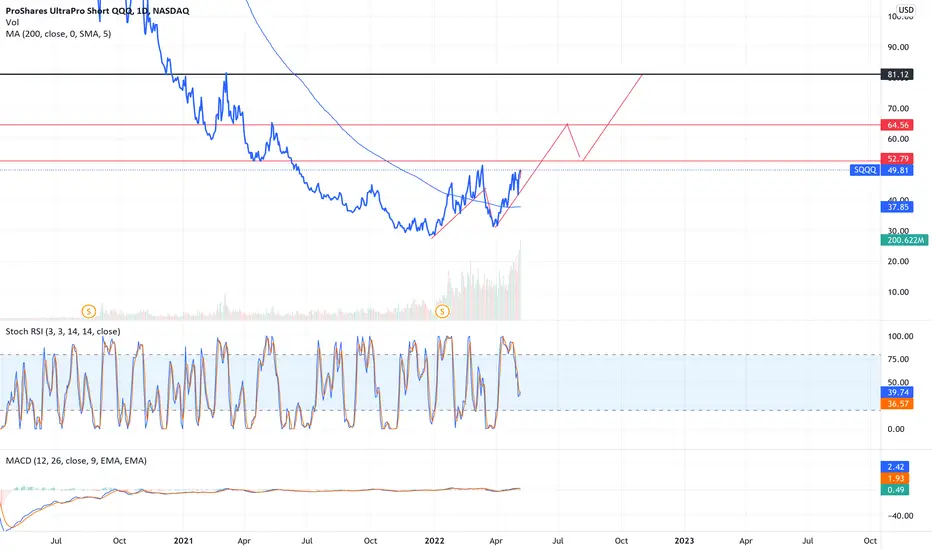Click the 75.00 Stoch RSI axis label

(x=900, y=359)
